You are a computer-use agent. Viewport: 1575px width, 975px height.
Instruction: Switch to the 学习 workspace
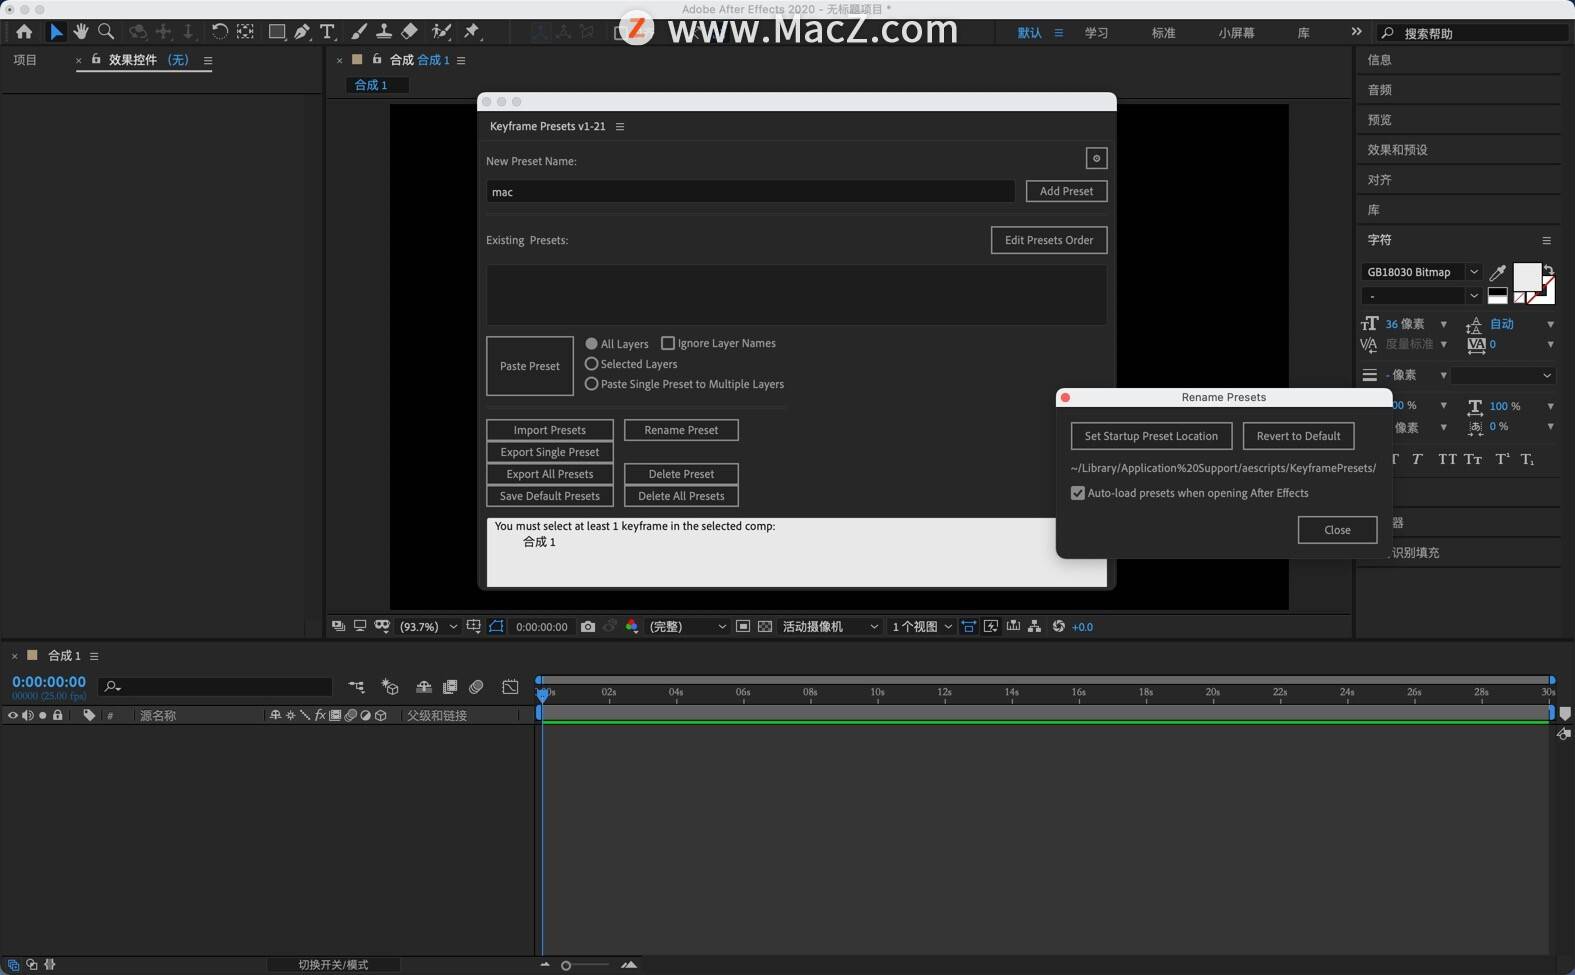click(1096, 33)
